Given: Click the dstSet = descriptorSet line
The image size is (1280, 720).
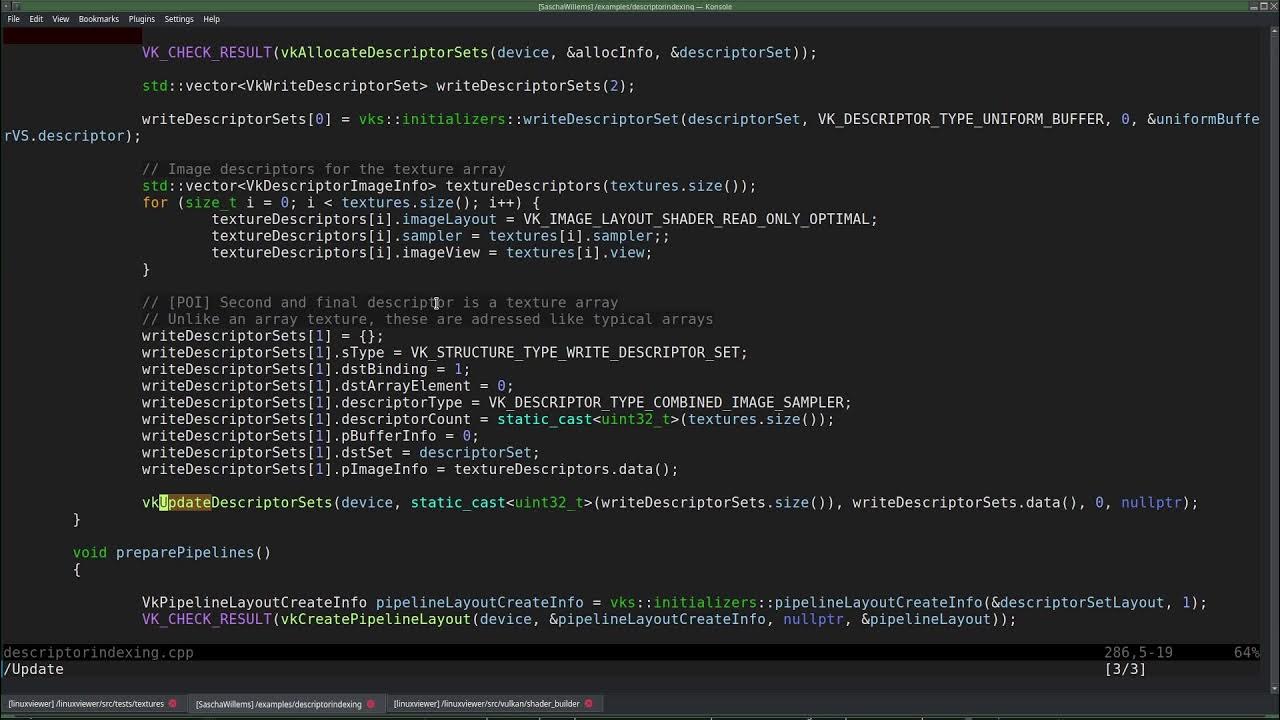Looking at the screenshot, I should pyautogui.click(x=340, y=452).
